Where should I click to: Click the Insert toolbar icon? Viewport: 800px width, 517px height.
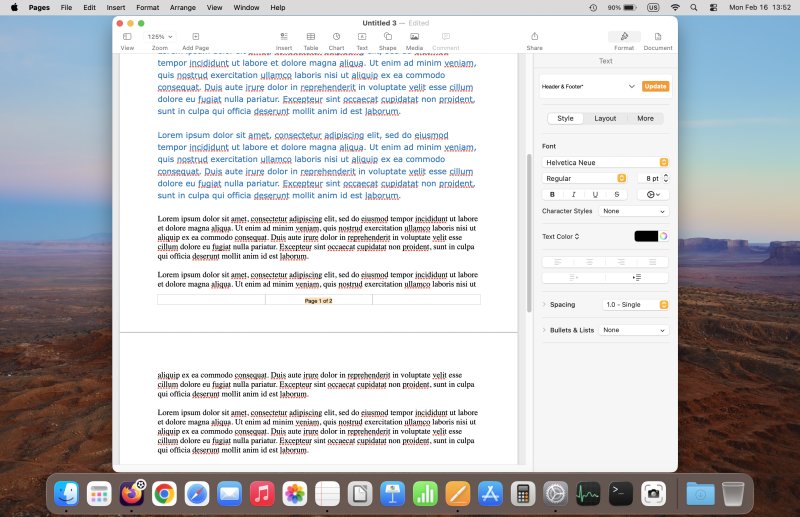(x=284, y=37)
